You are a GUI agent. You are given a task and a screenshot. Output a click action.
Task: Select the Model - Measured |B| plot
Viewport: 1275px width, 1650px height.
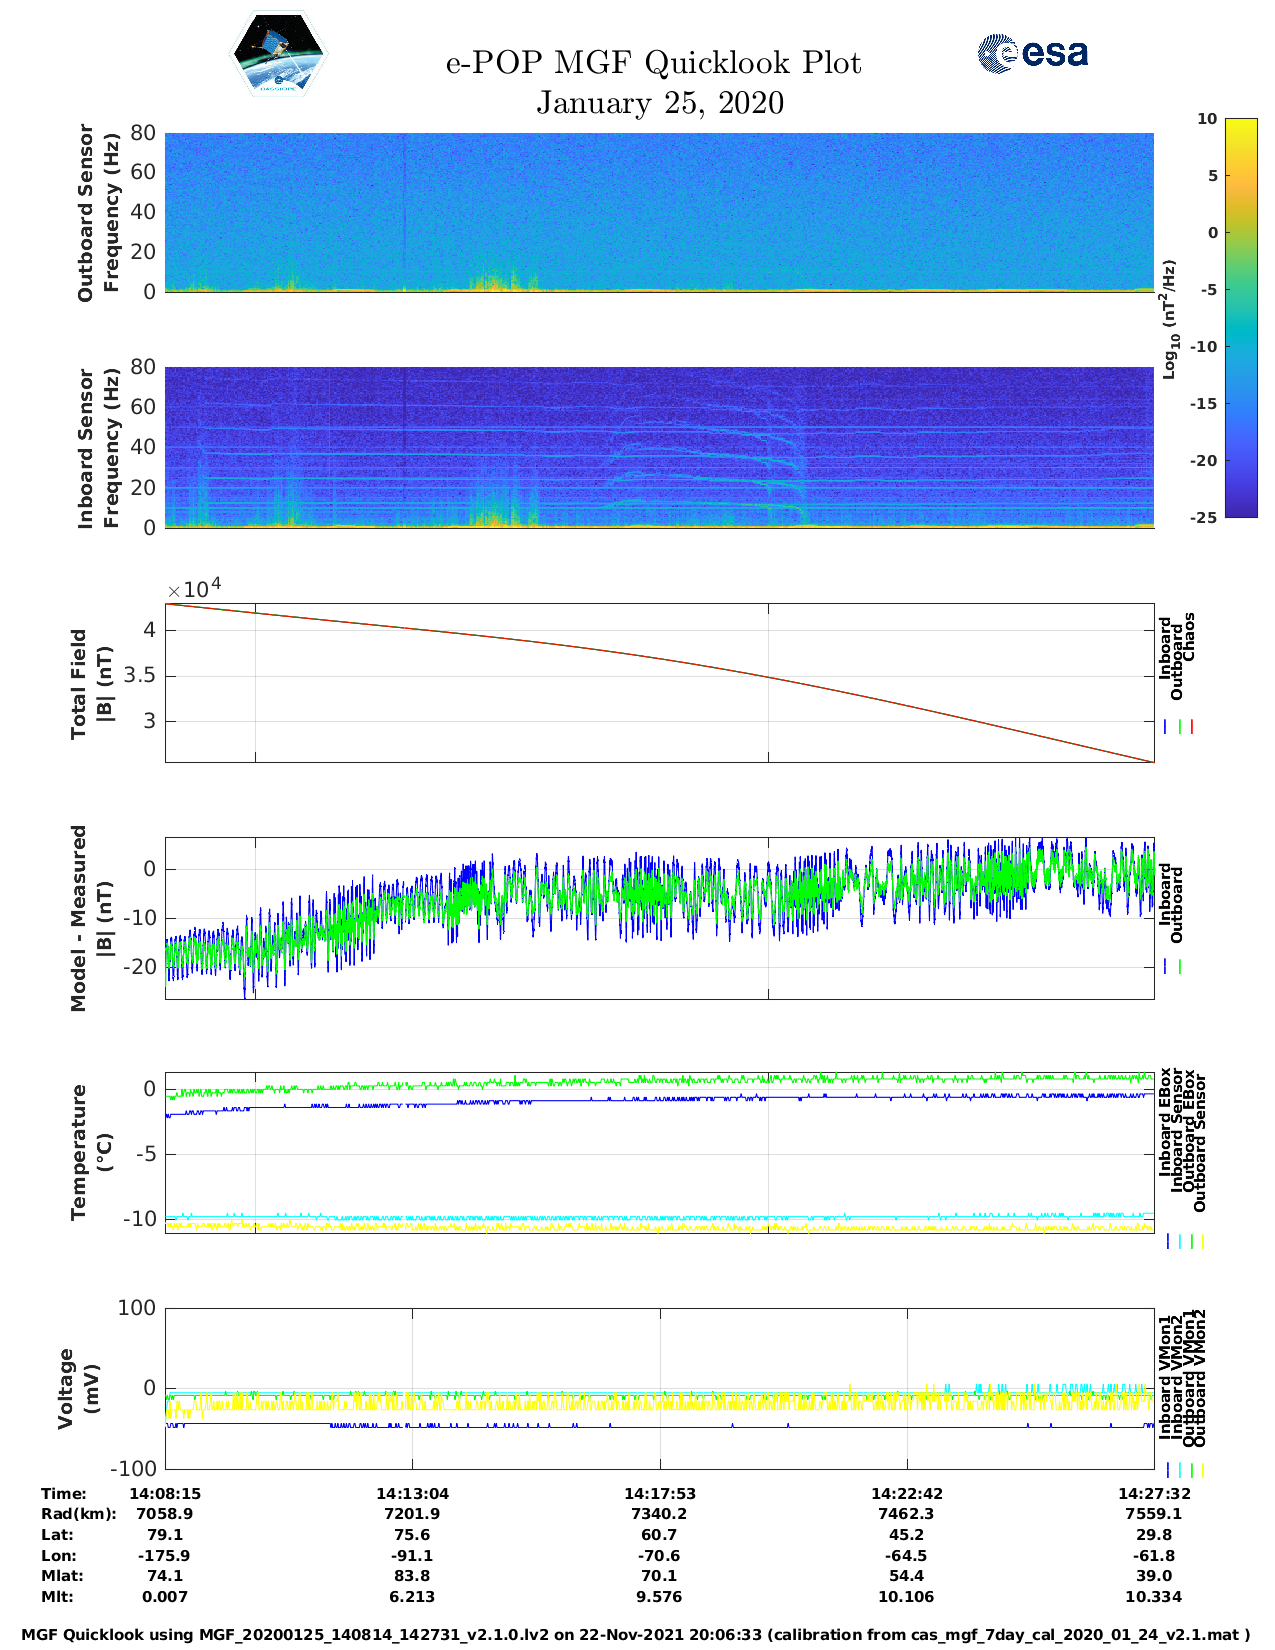coord(659,918)
